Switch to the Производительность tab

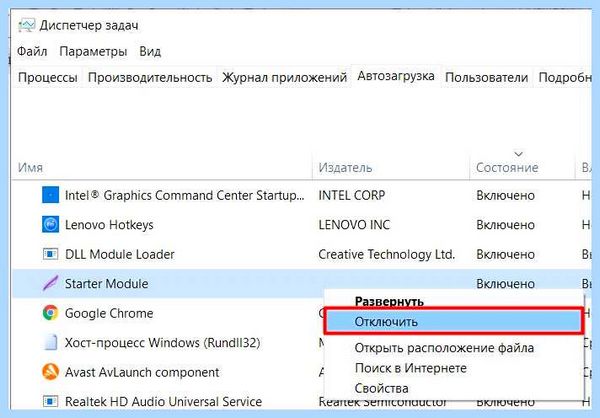point(150,77)
